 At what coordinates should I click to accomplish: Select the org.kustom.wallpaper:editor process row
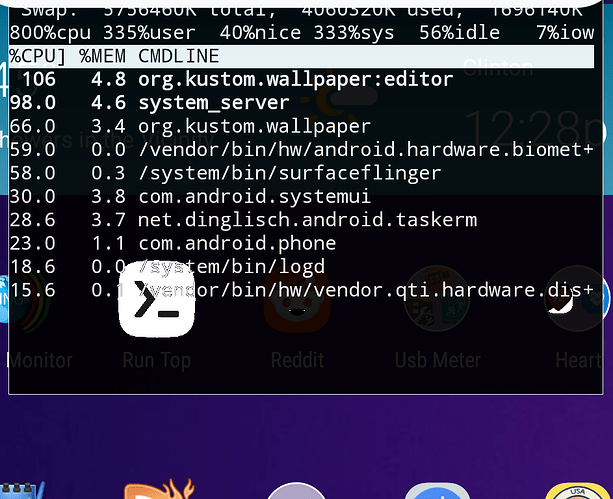301,79
